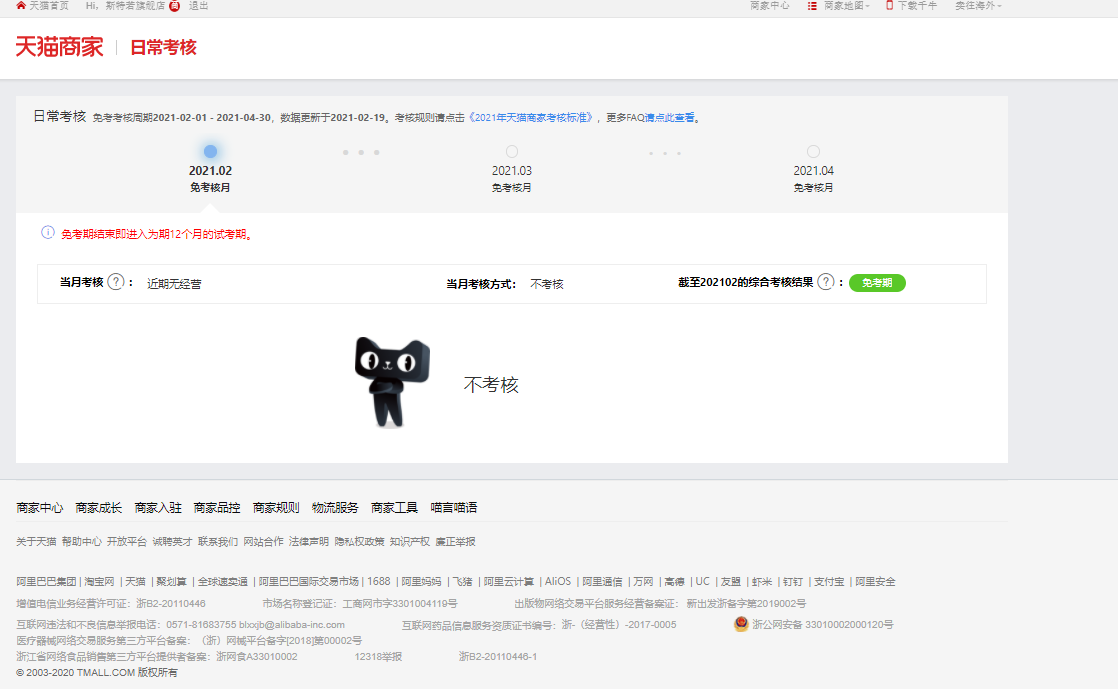
Task: Open the 阿里通信 footer link
Action: [602, 582]
